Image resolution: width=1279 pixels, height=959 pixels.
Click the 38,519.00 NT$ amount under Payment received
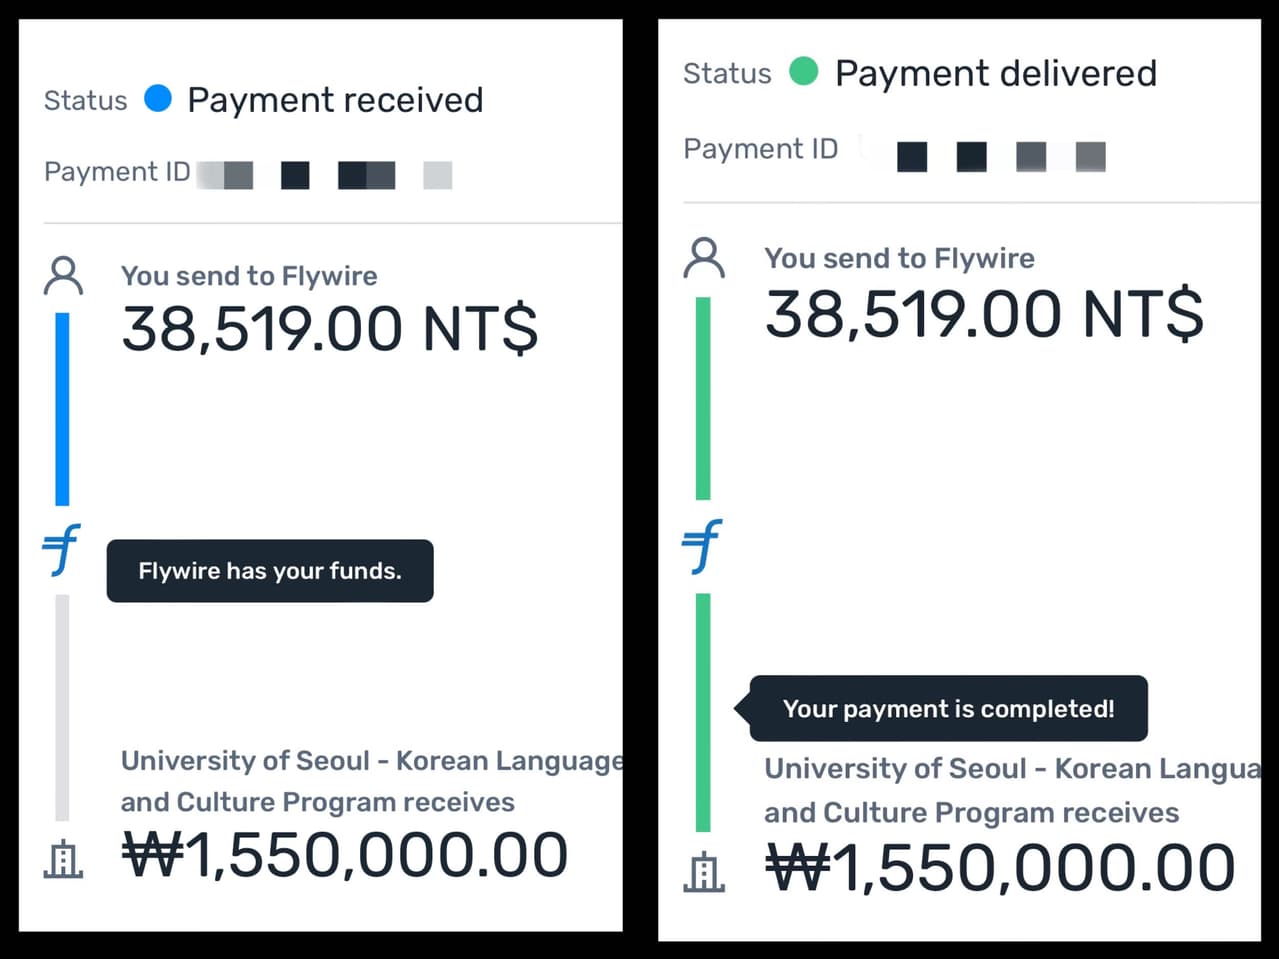click(329, 329)
